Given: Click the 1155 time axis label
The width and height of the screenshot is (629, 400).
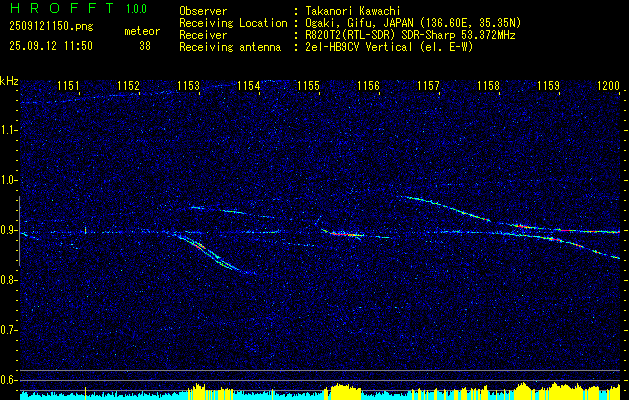Looking at the screenshot, I should click(308, 86).
